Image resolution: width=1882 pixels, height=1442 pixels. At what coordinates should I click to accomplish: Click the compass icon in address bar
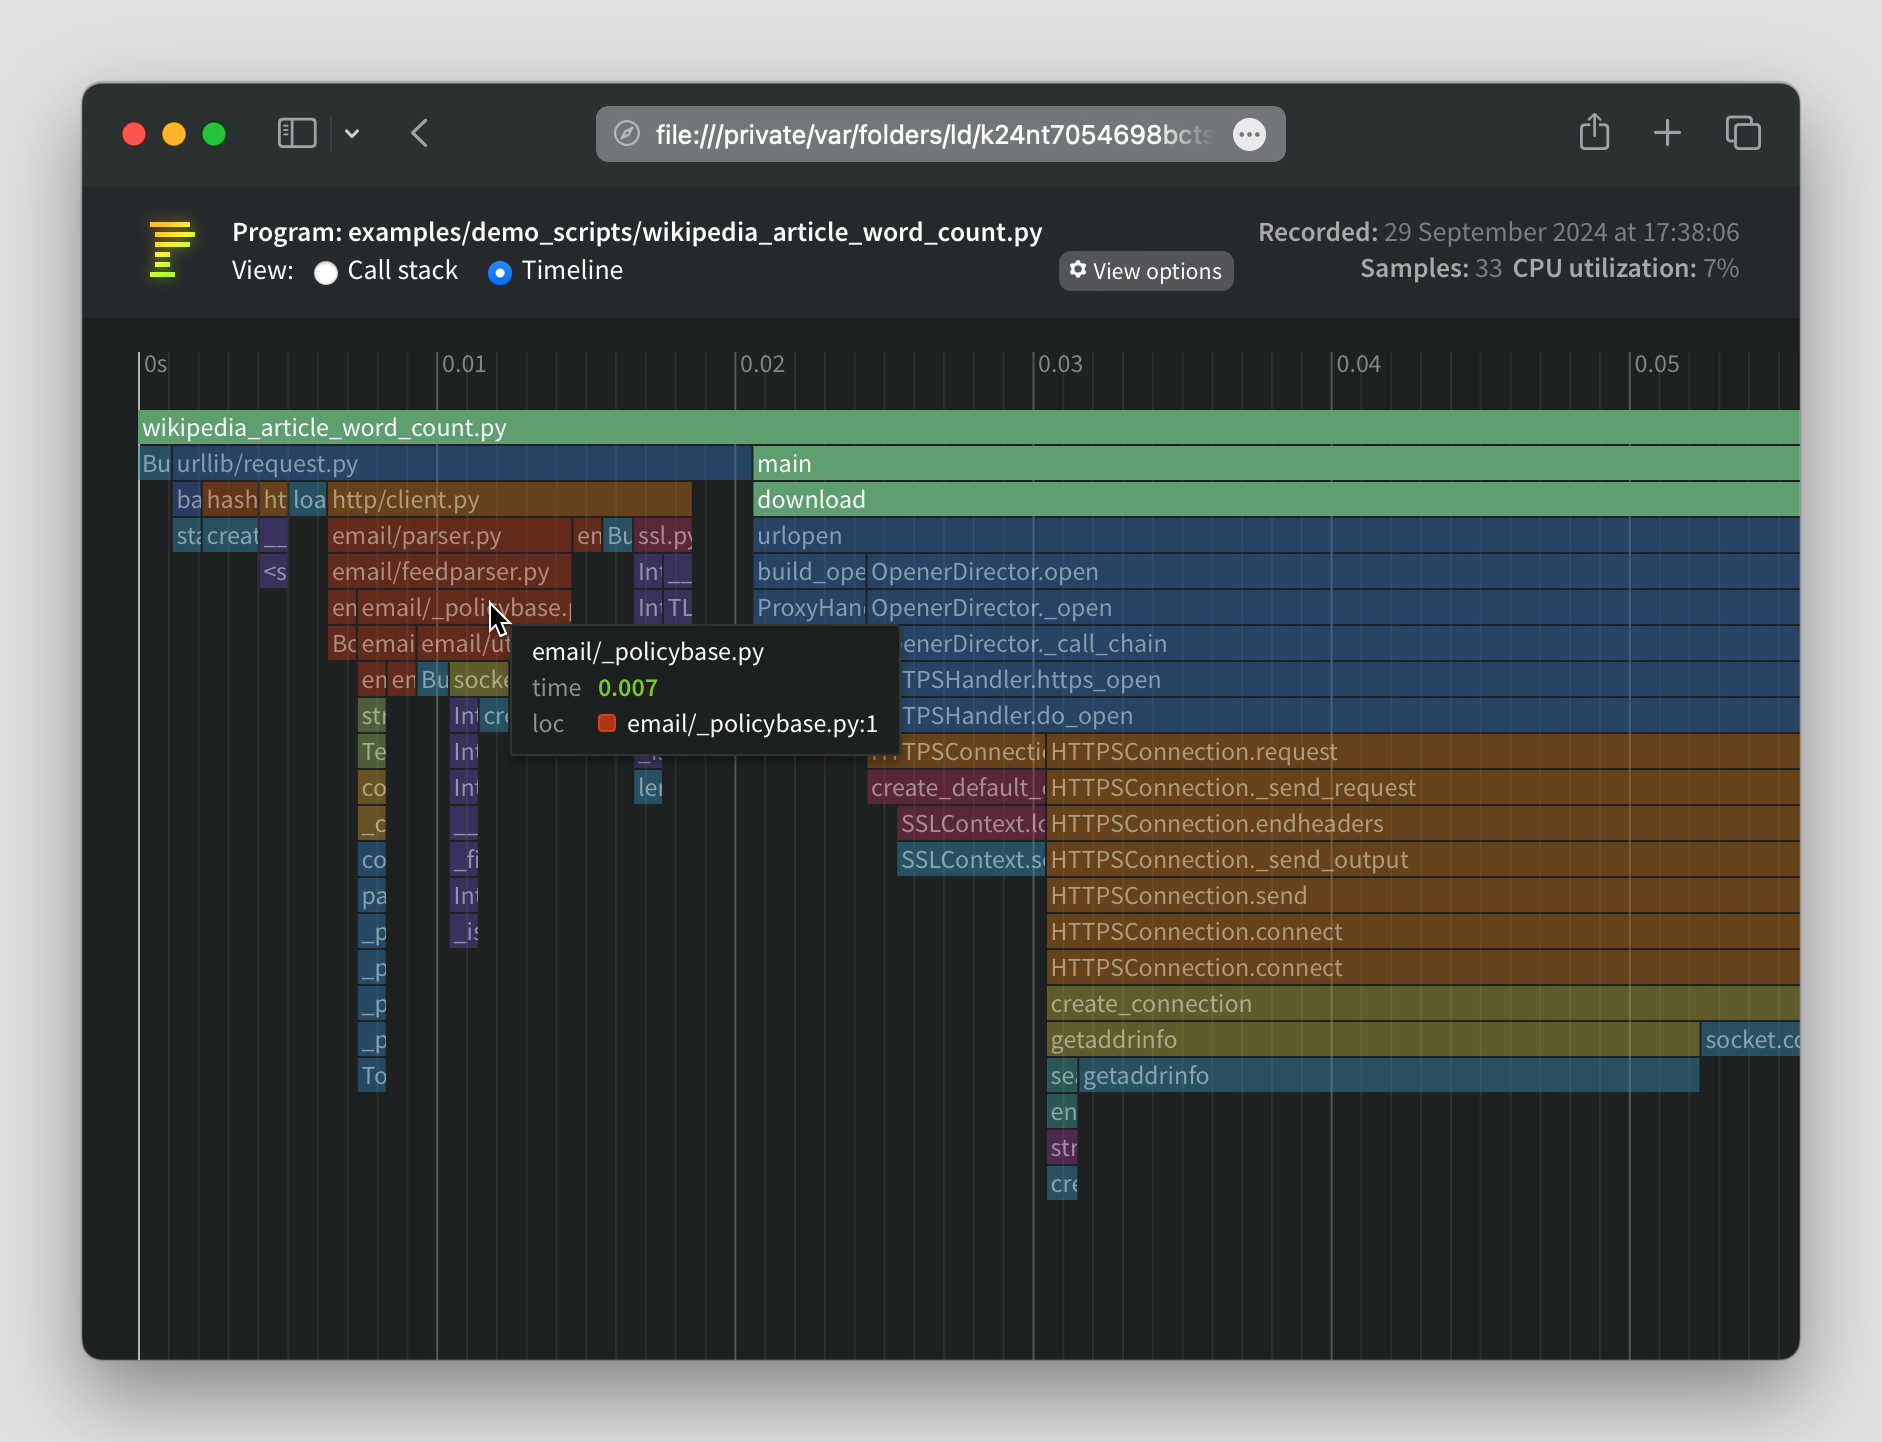627,134
